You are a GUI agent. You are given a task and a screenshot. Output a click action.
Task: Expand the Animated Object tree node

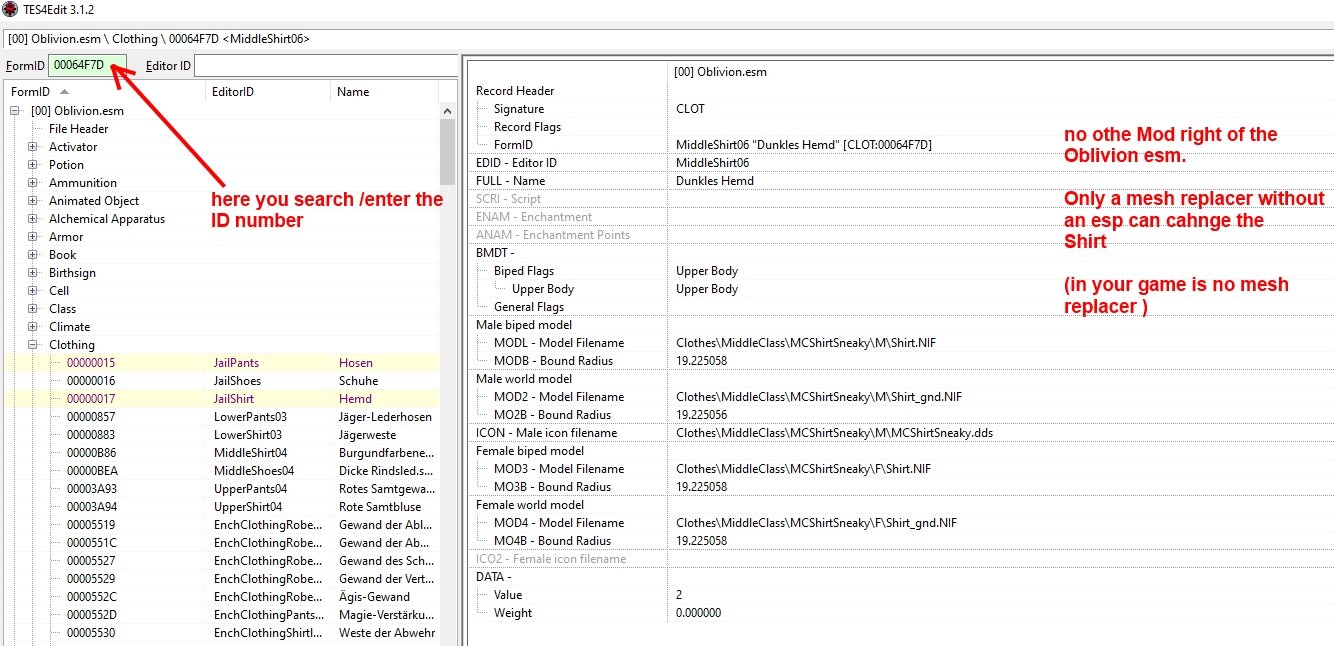click(x=33, y=201)
